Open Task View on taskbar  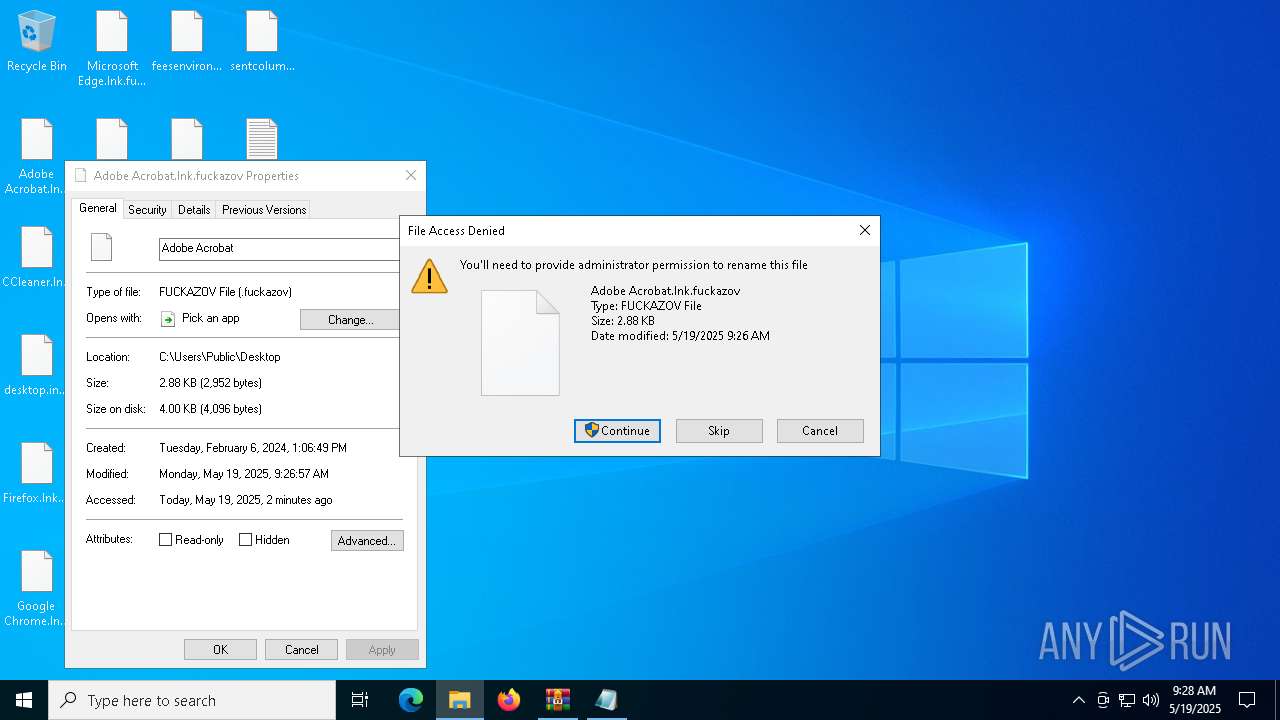tap(360, 700)
